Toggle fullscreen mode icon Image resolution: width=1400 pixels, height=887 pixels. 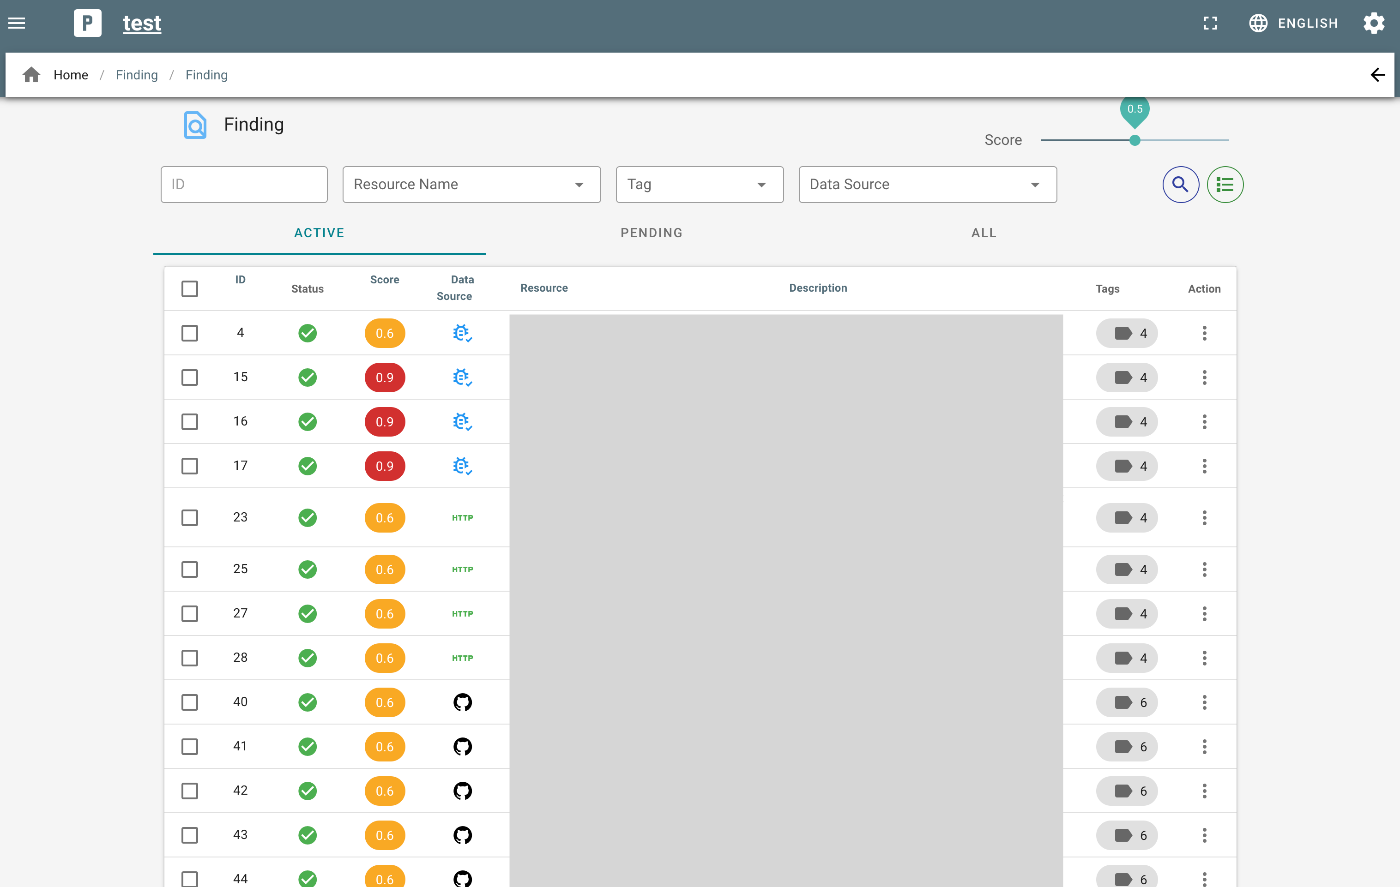point(1210,23)
